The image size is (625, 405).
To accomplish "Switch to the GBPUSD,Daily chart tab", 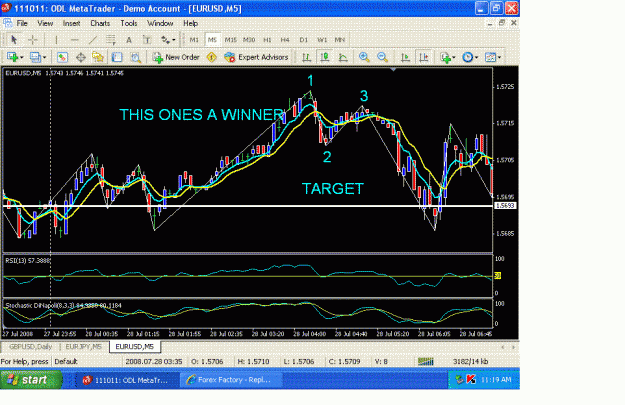I will tap(31, 347).
